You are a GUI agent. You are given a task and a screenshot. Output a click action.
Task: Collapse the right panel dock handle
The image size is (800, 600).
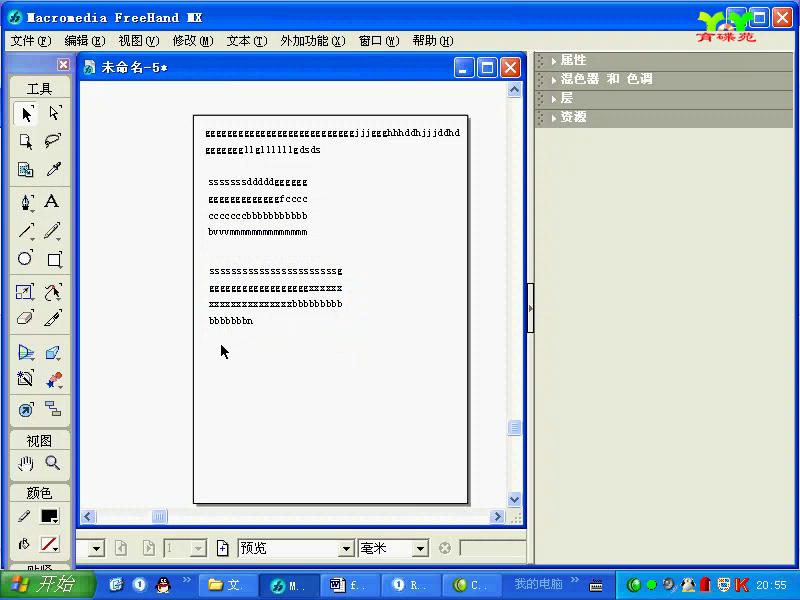pyautogui.click(x=531, y=308)
